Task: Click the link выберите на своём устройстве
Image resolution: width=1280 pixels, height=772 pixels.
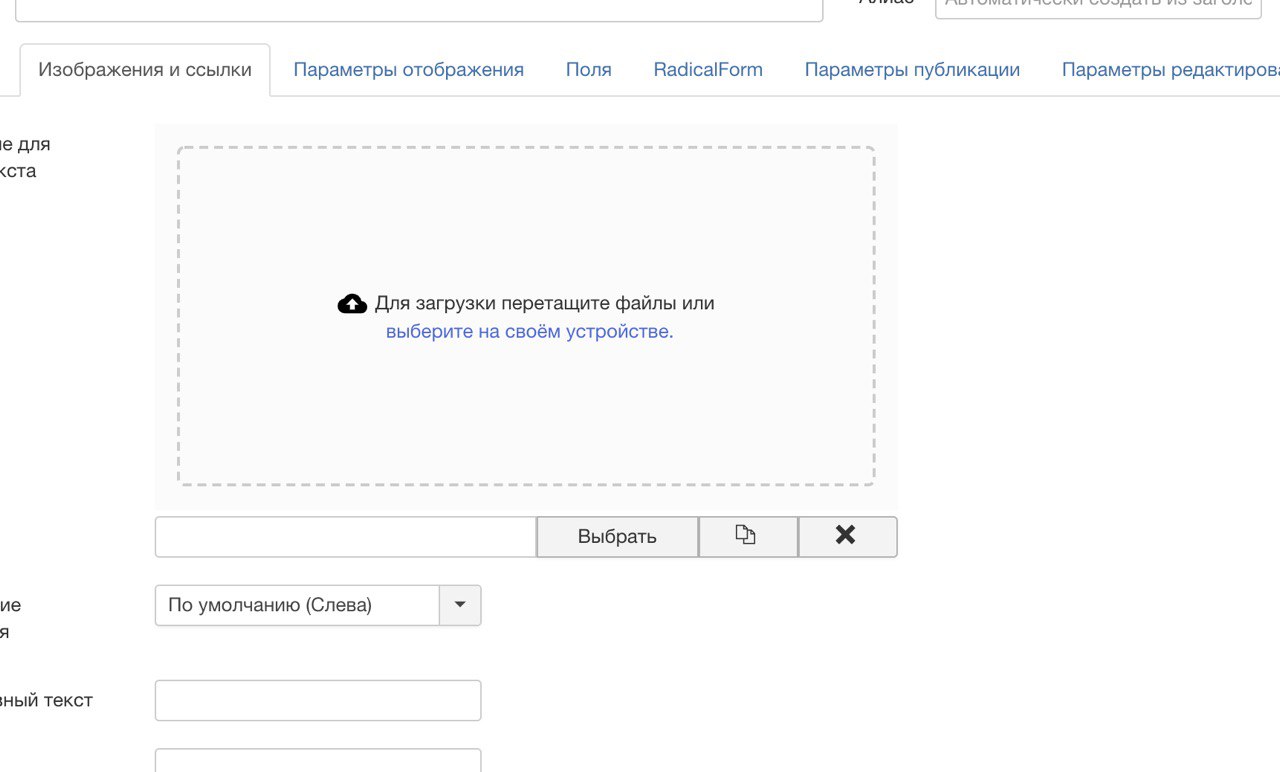Action: (x=529, y=332)
